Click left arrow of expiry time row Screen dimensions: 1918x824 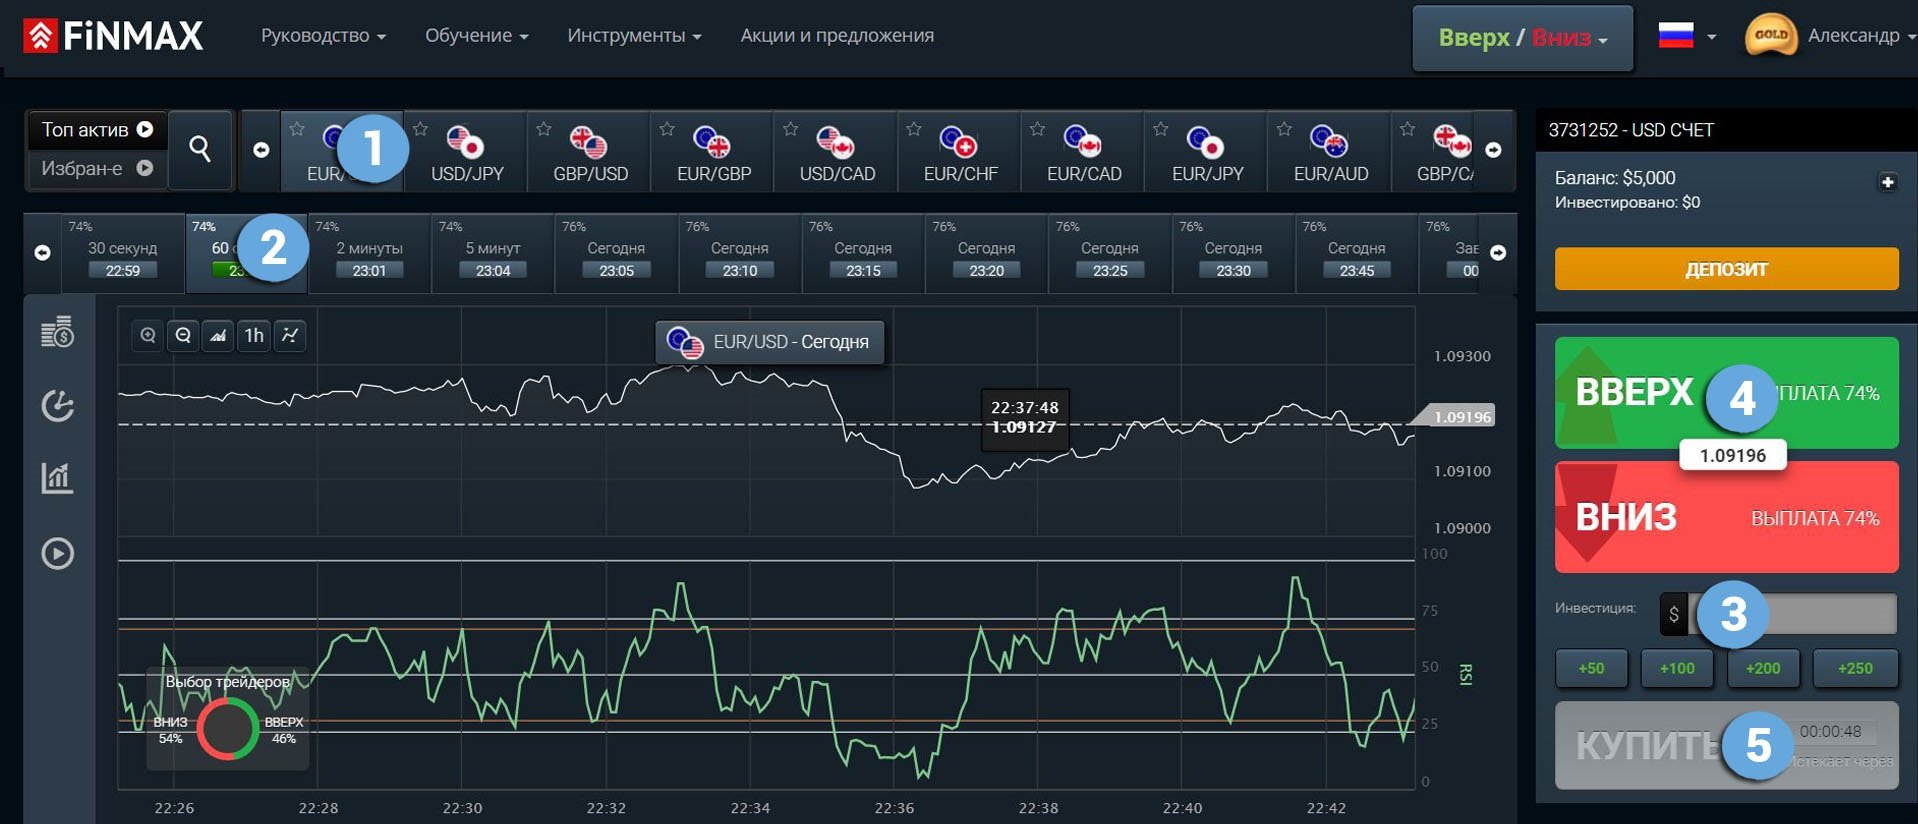pyautogui.click(x=42, y=253)
